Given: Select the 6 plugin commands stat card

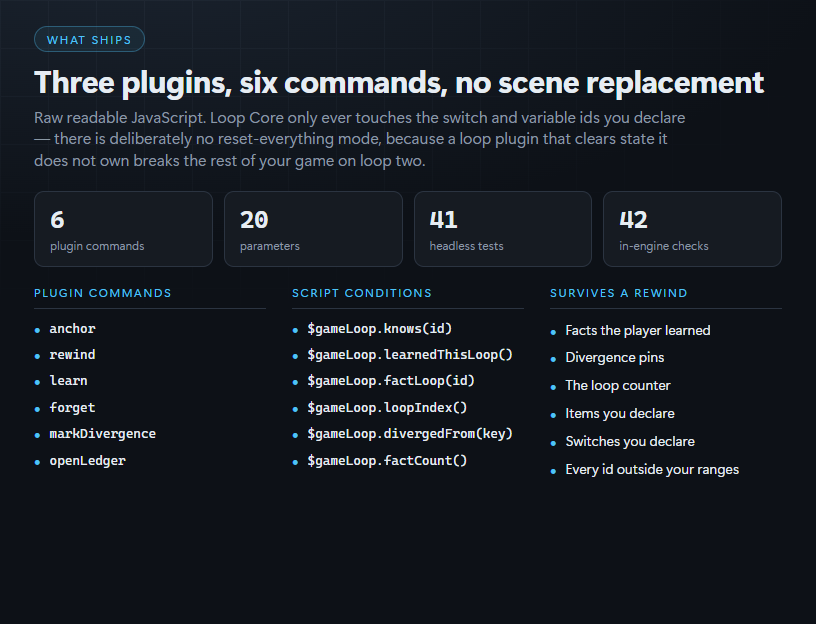Looking at the screenshot, I should point(123,229).
